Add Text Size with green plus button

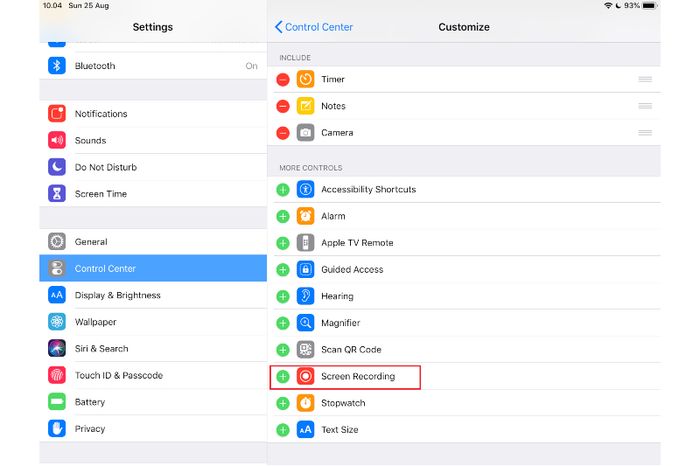click(x=283, y=430)
